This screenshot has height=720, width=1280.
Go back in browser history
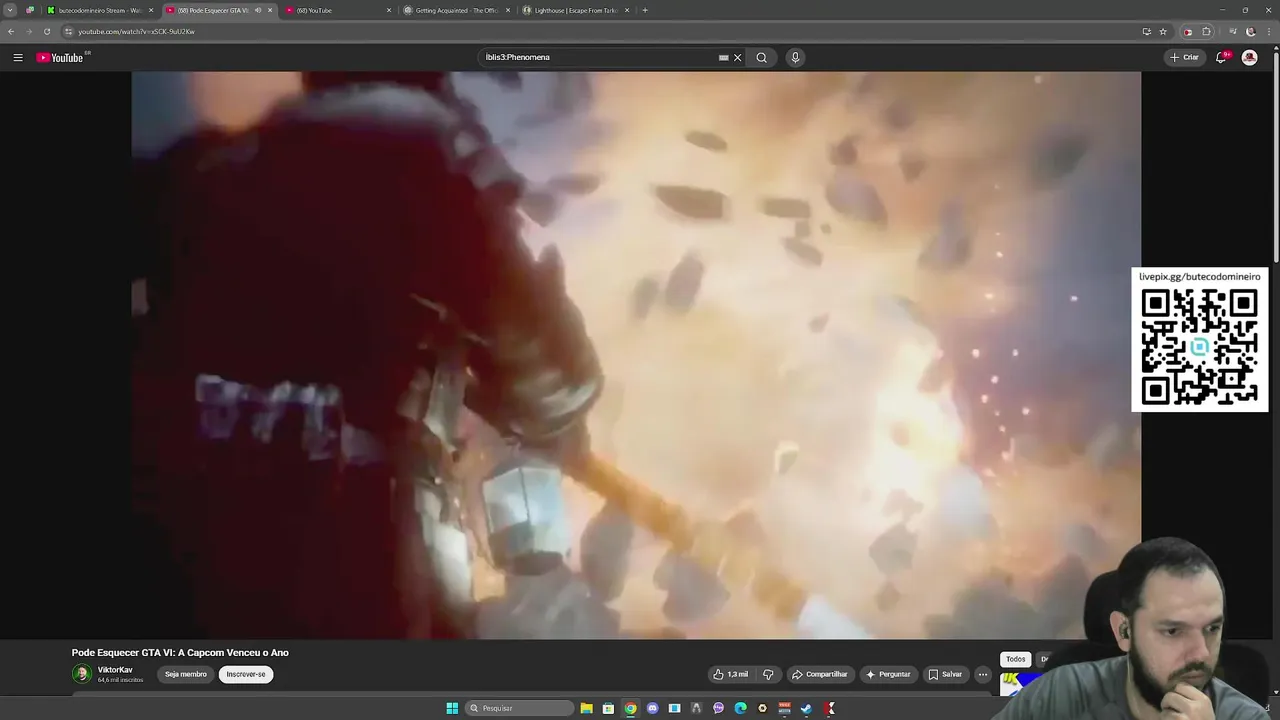point(11,31)
